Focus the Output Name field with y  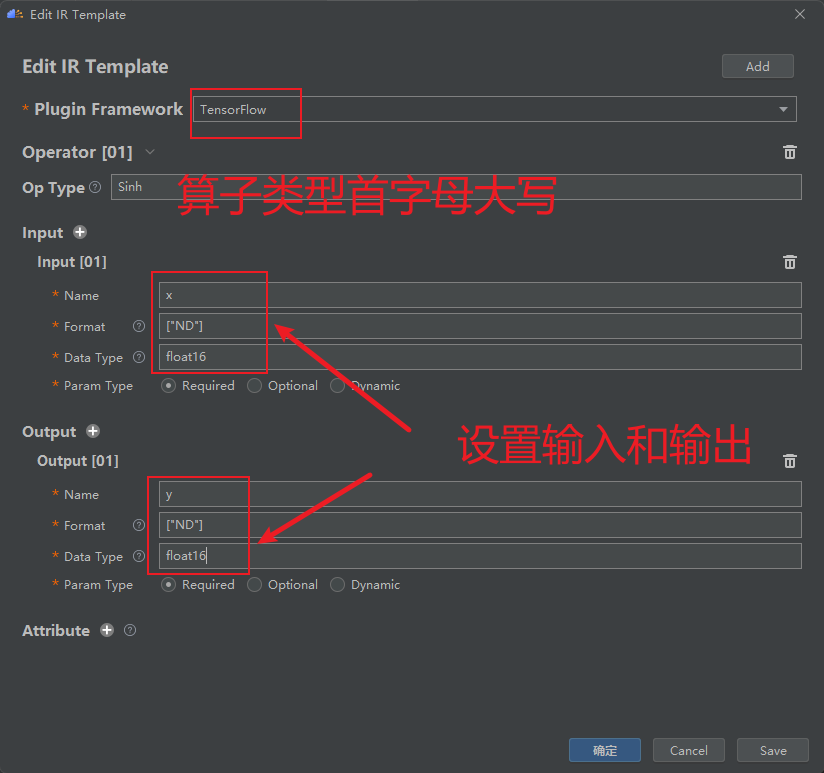coord(480,494)
